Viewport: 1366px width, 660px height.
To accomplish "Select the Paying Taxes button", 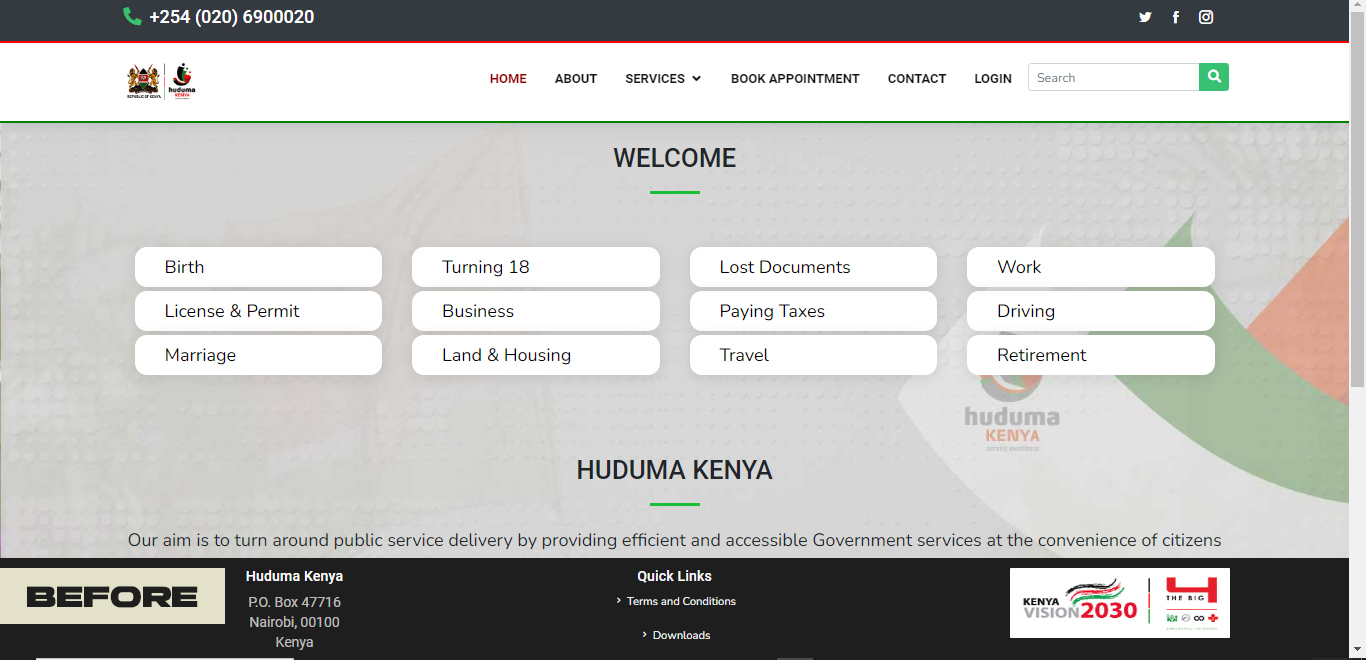I will (813, 311).
